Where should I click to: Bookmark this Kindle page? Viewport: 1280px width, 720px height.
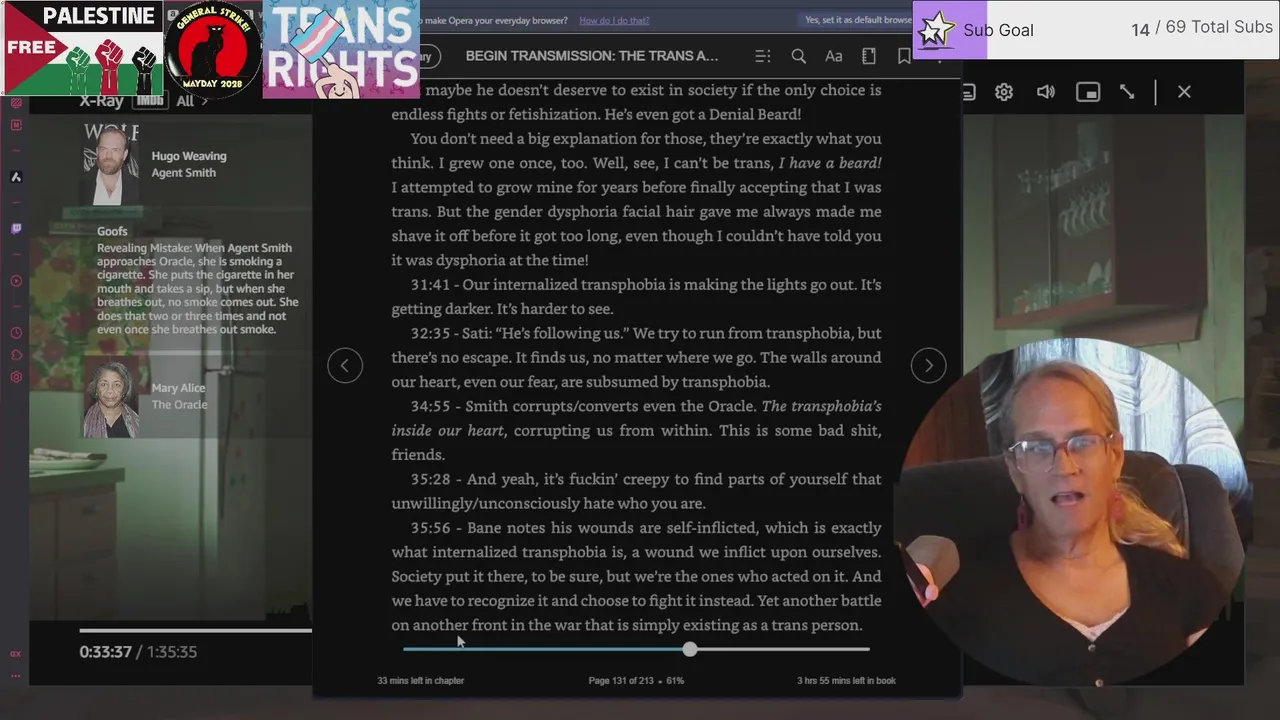(904, 57)
